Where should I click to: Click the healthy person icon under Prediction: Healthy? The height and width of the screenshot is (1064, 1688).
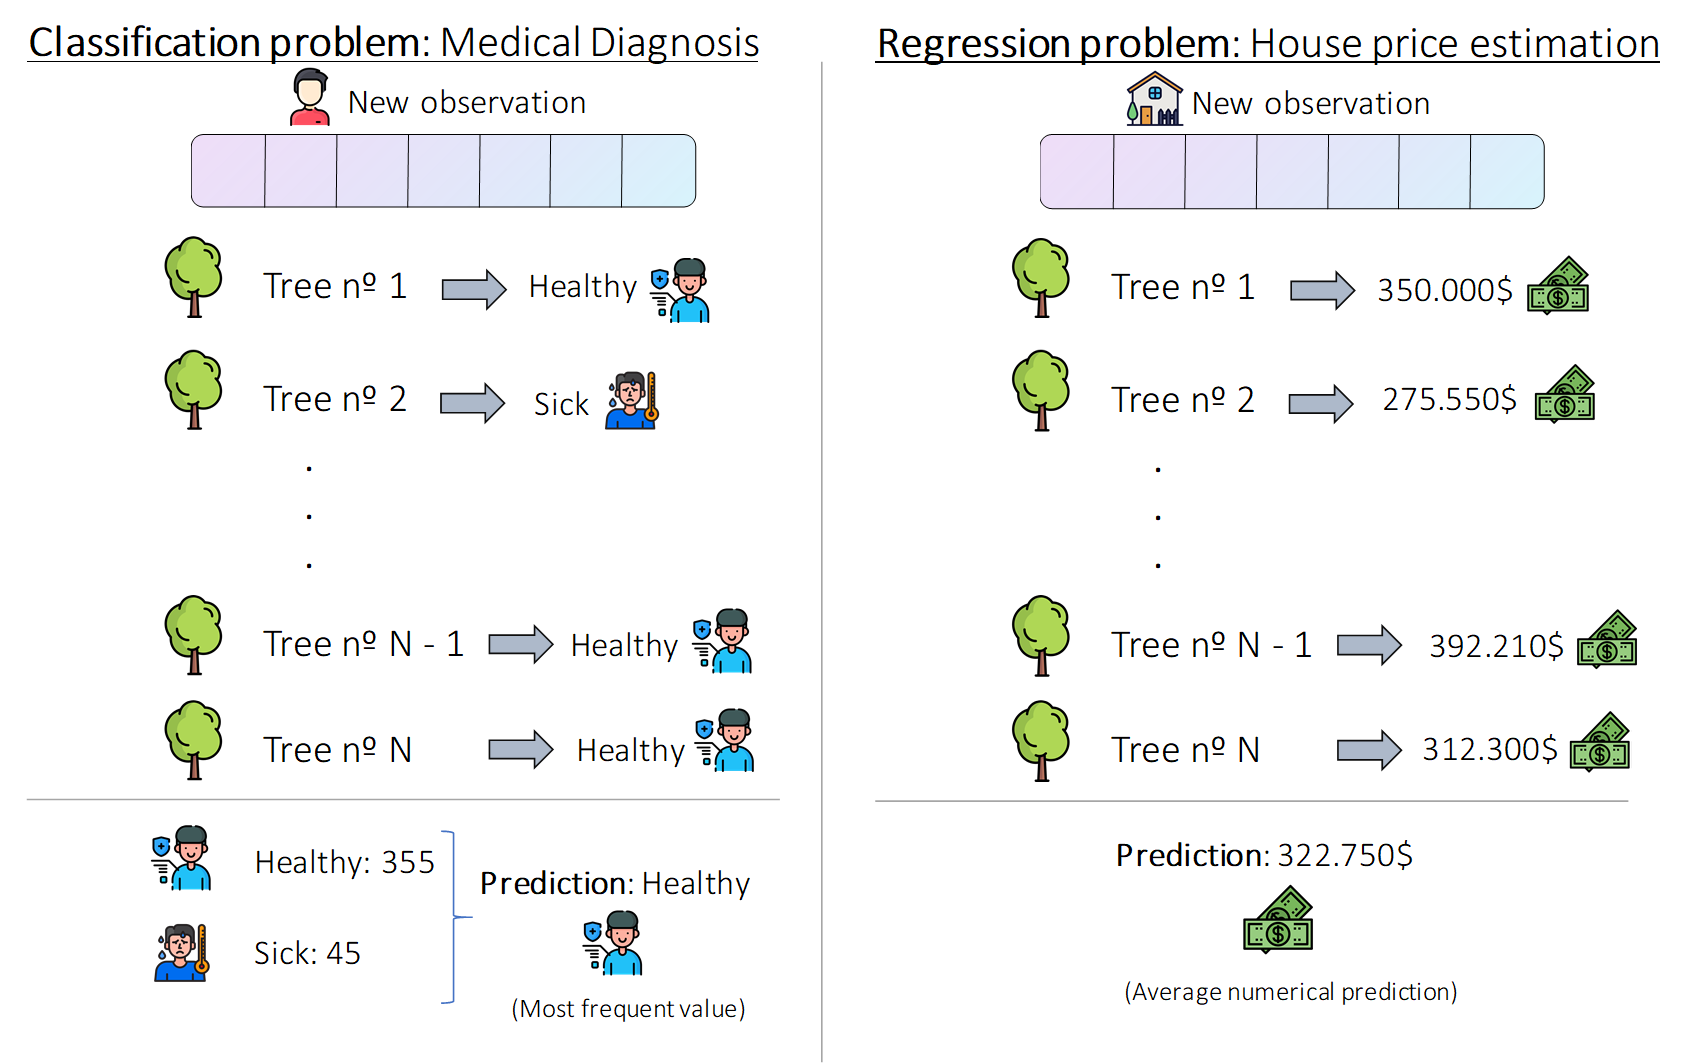(613, 943)
